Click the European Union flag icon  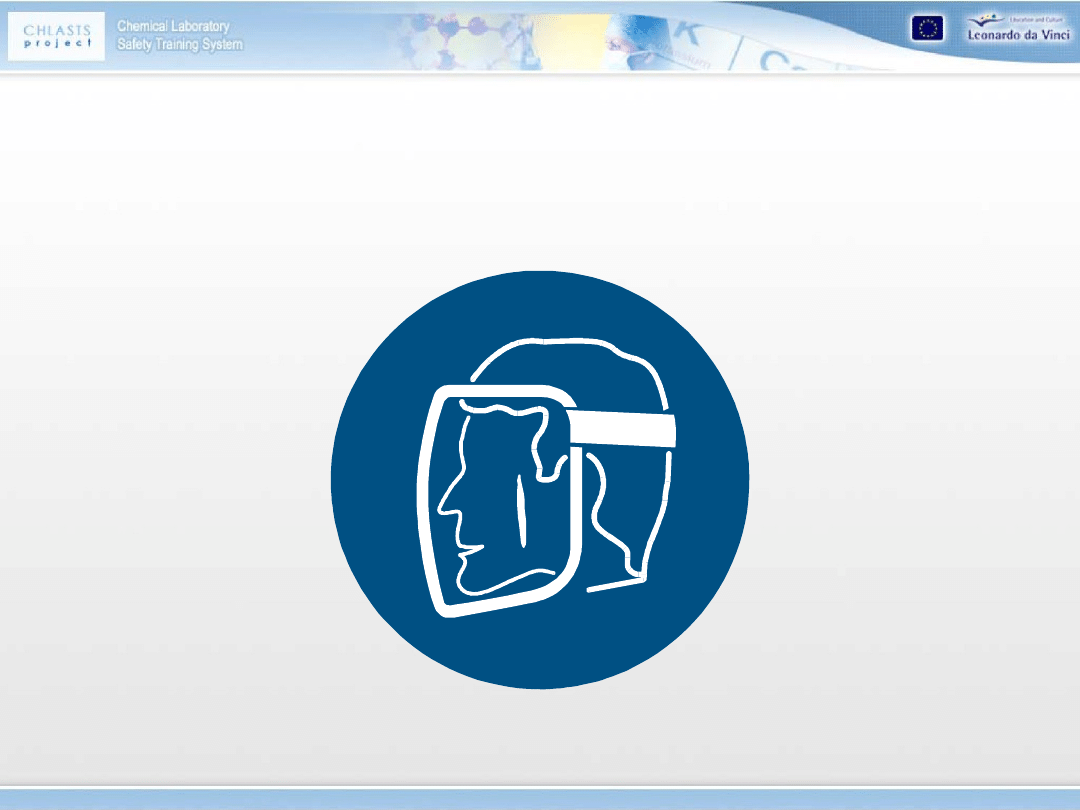point(926,29)
